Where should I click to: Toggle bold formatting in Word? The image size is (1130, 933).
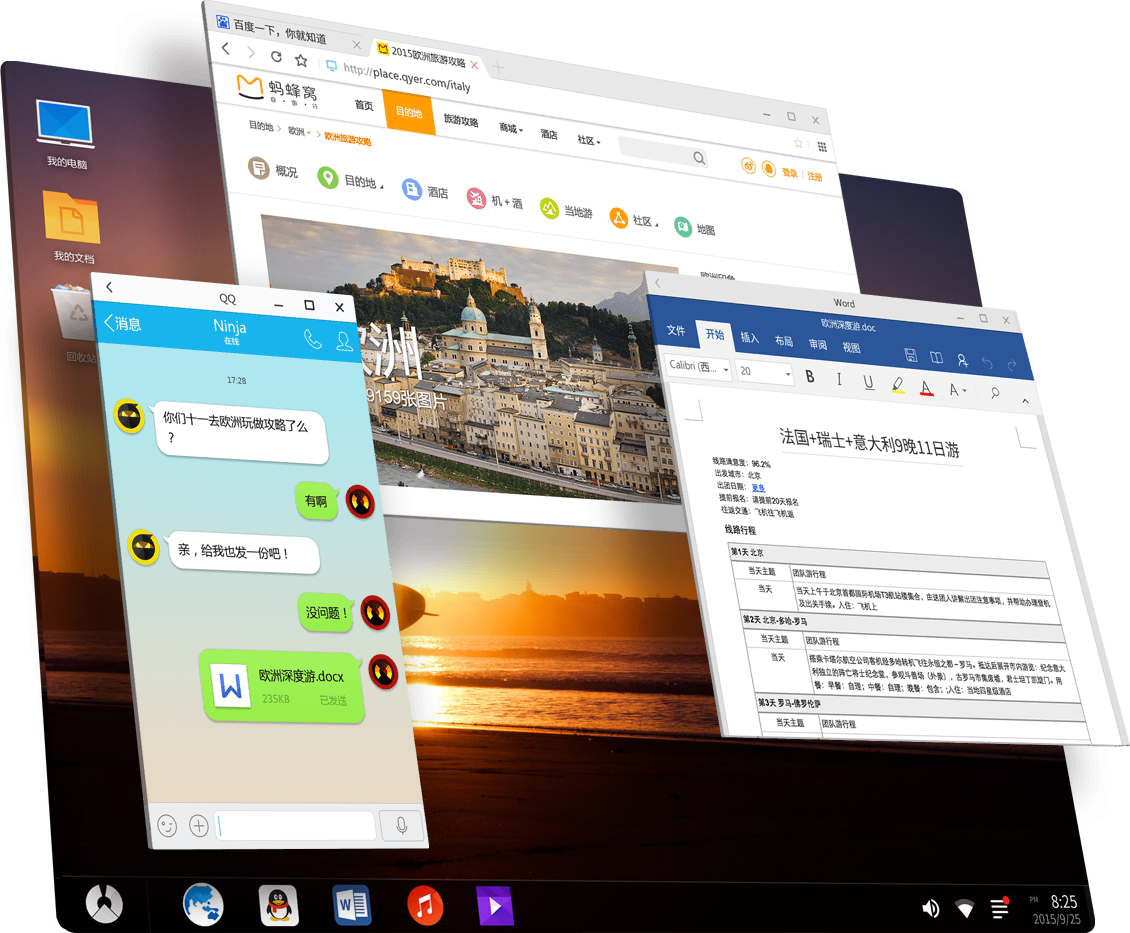pos(809,376)
